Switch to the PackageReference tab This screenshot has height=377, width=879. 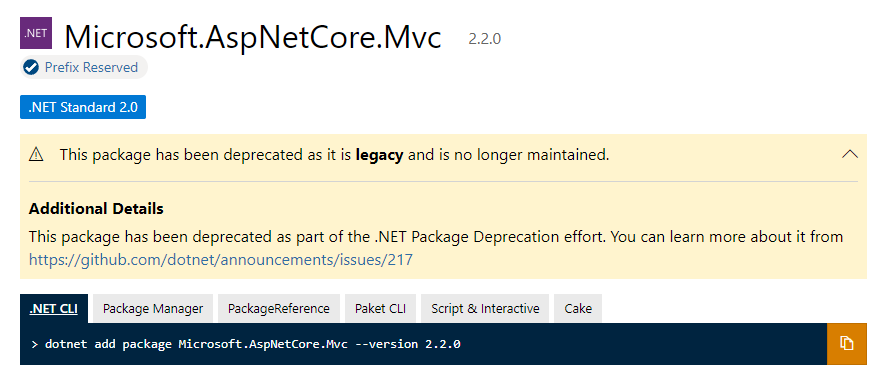point(279,309)
